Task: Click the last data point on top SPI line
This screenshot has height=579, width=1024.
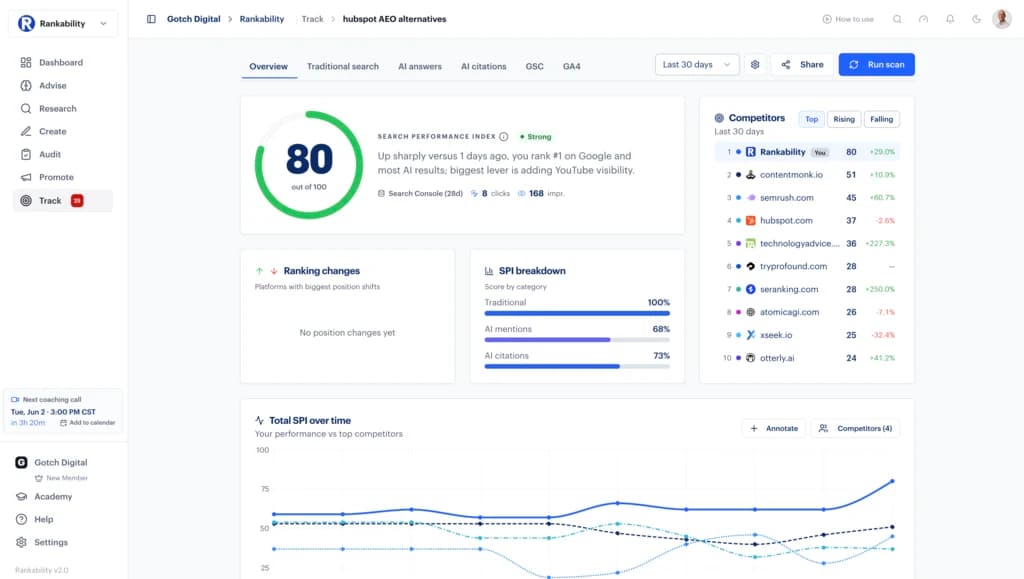Action: coord(892,481)
